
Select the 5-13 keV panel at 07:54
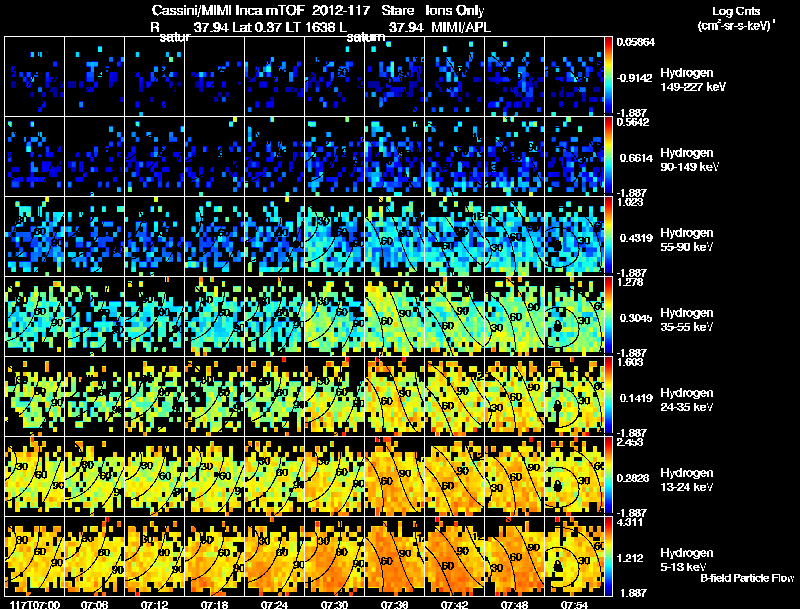574,556
